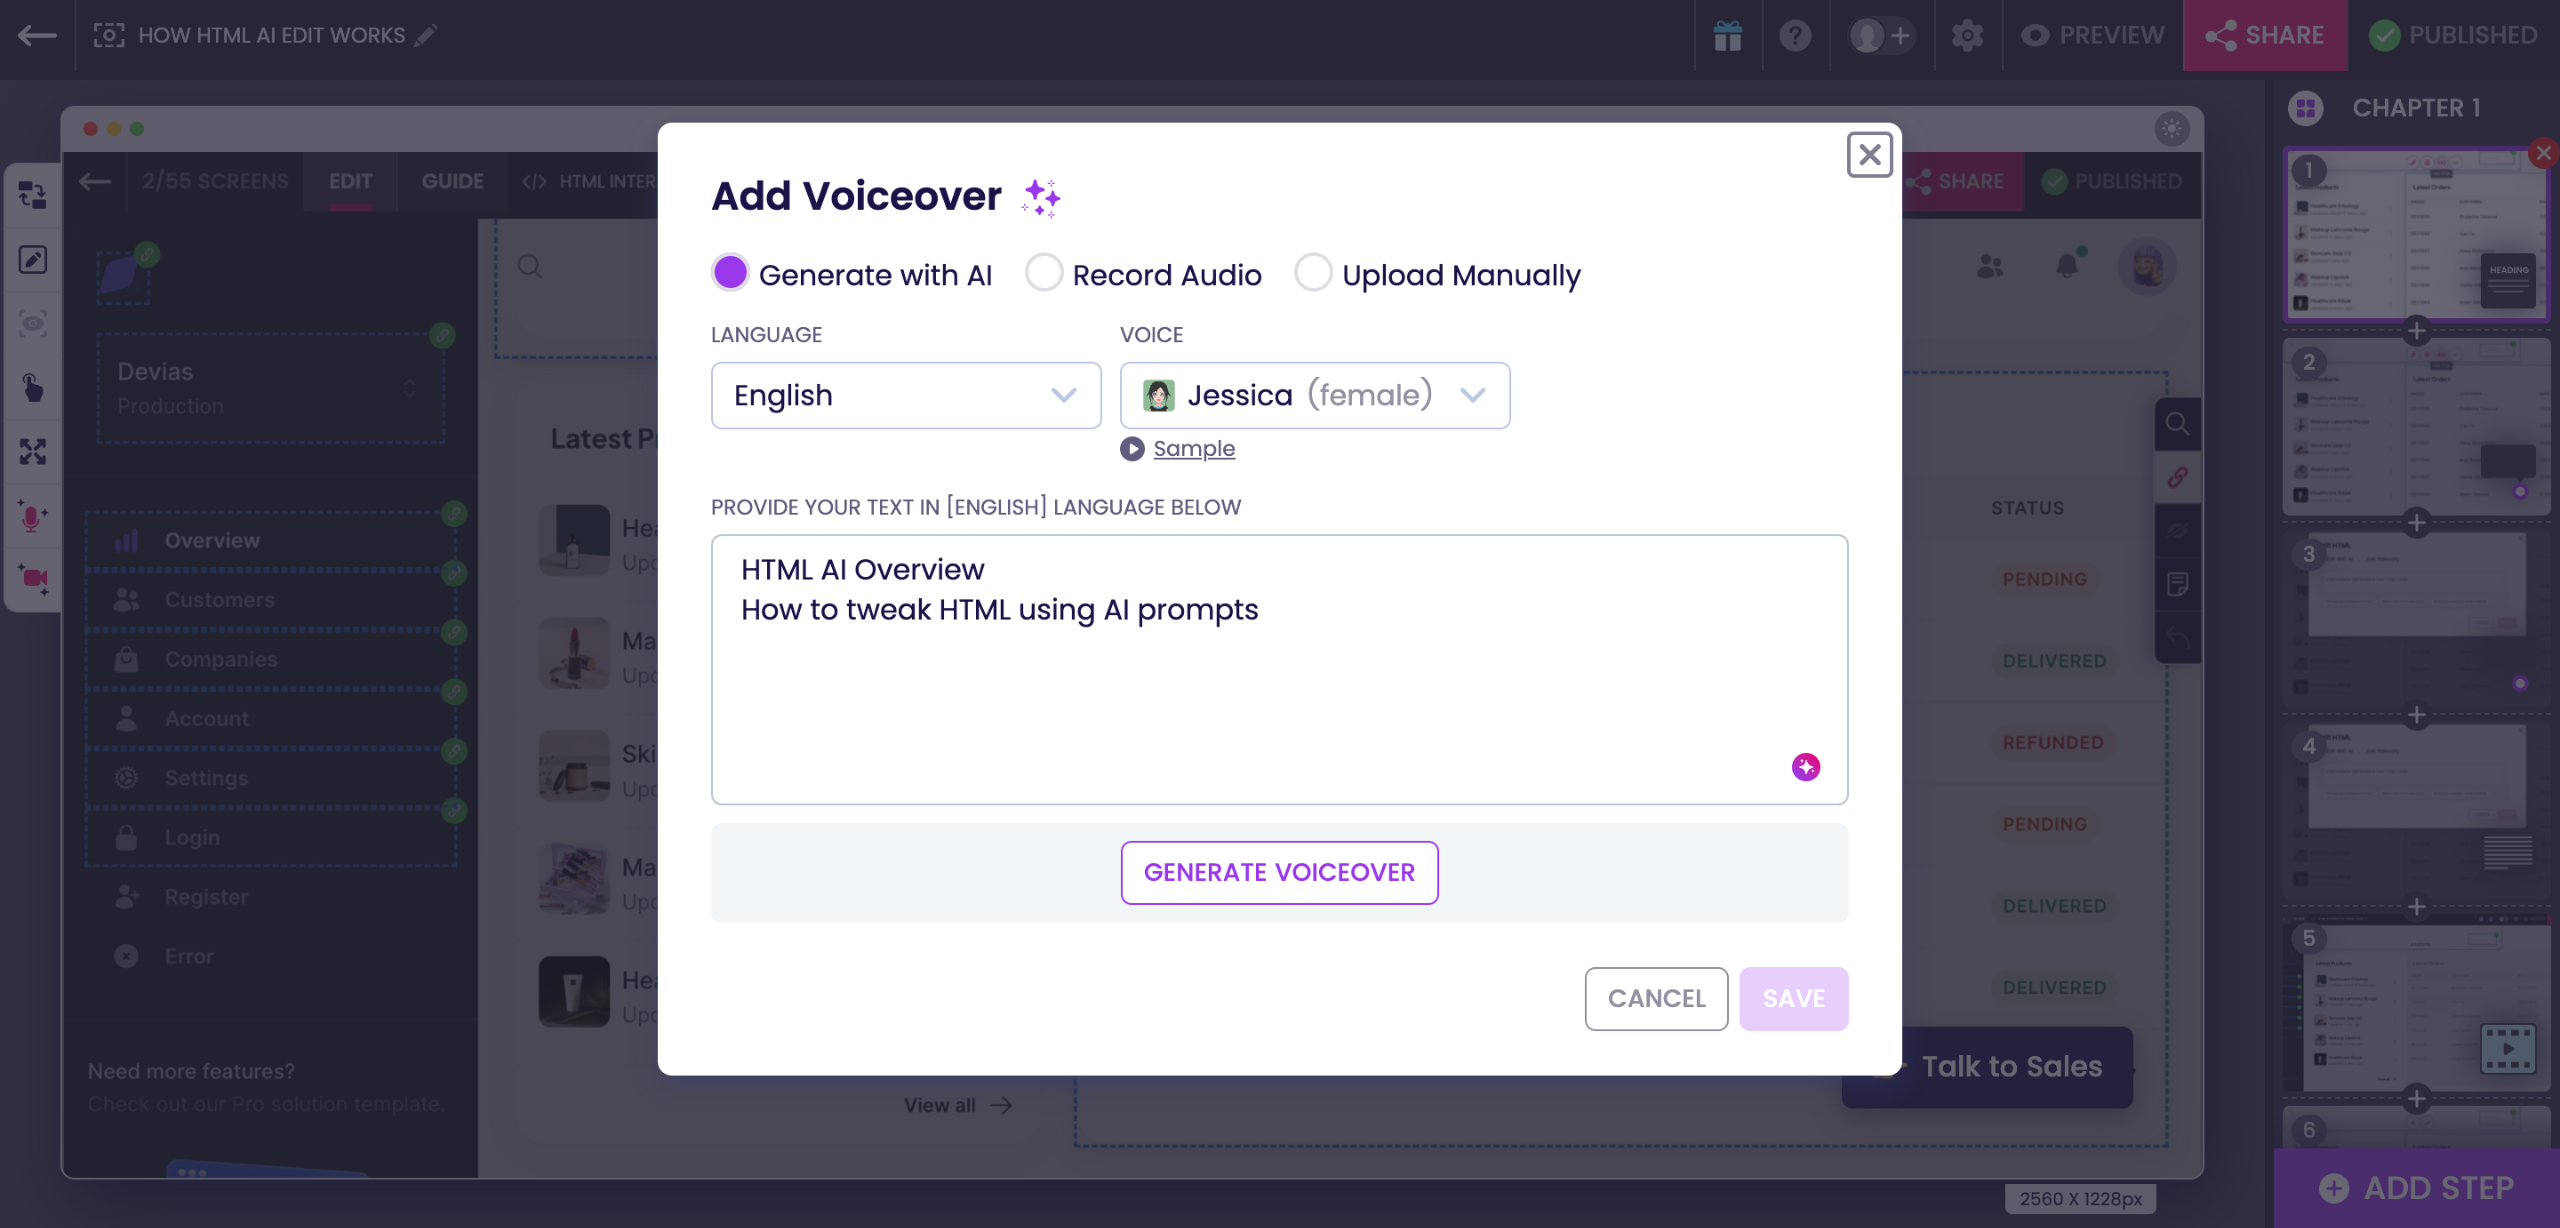Click the pencil icon beside the title
This screenshot has height=1228, width=2560.
(427, 36)
